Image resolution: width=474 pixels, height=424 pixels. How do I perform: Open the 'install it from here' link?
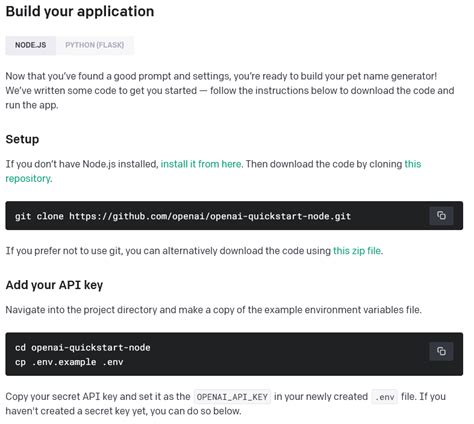click(x=201, y=164)
